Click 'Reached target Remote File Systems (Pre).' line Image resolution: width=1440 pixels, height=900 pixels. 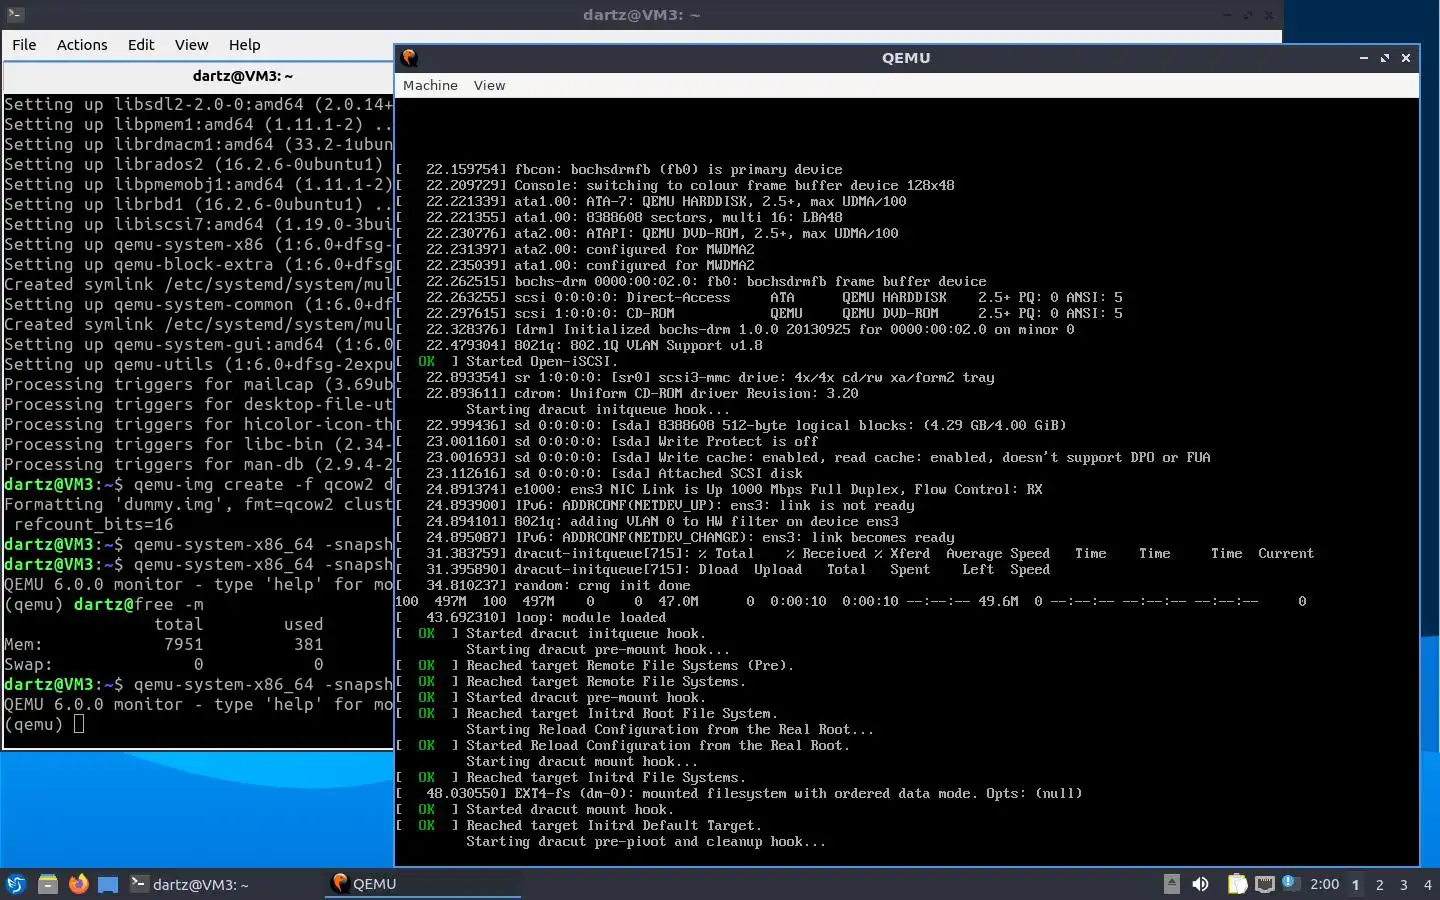pyautogui.click(x=595, y=665)
